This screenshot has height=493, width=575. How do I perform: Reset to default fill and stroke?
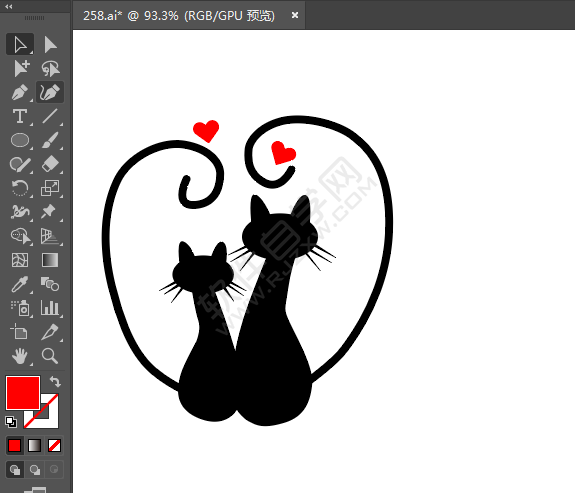pyautogui.click(x=11, y=422)
